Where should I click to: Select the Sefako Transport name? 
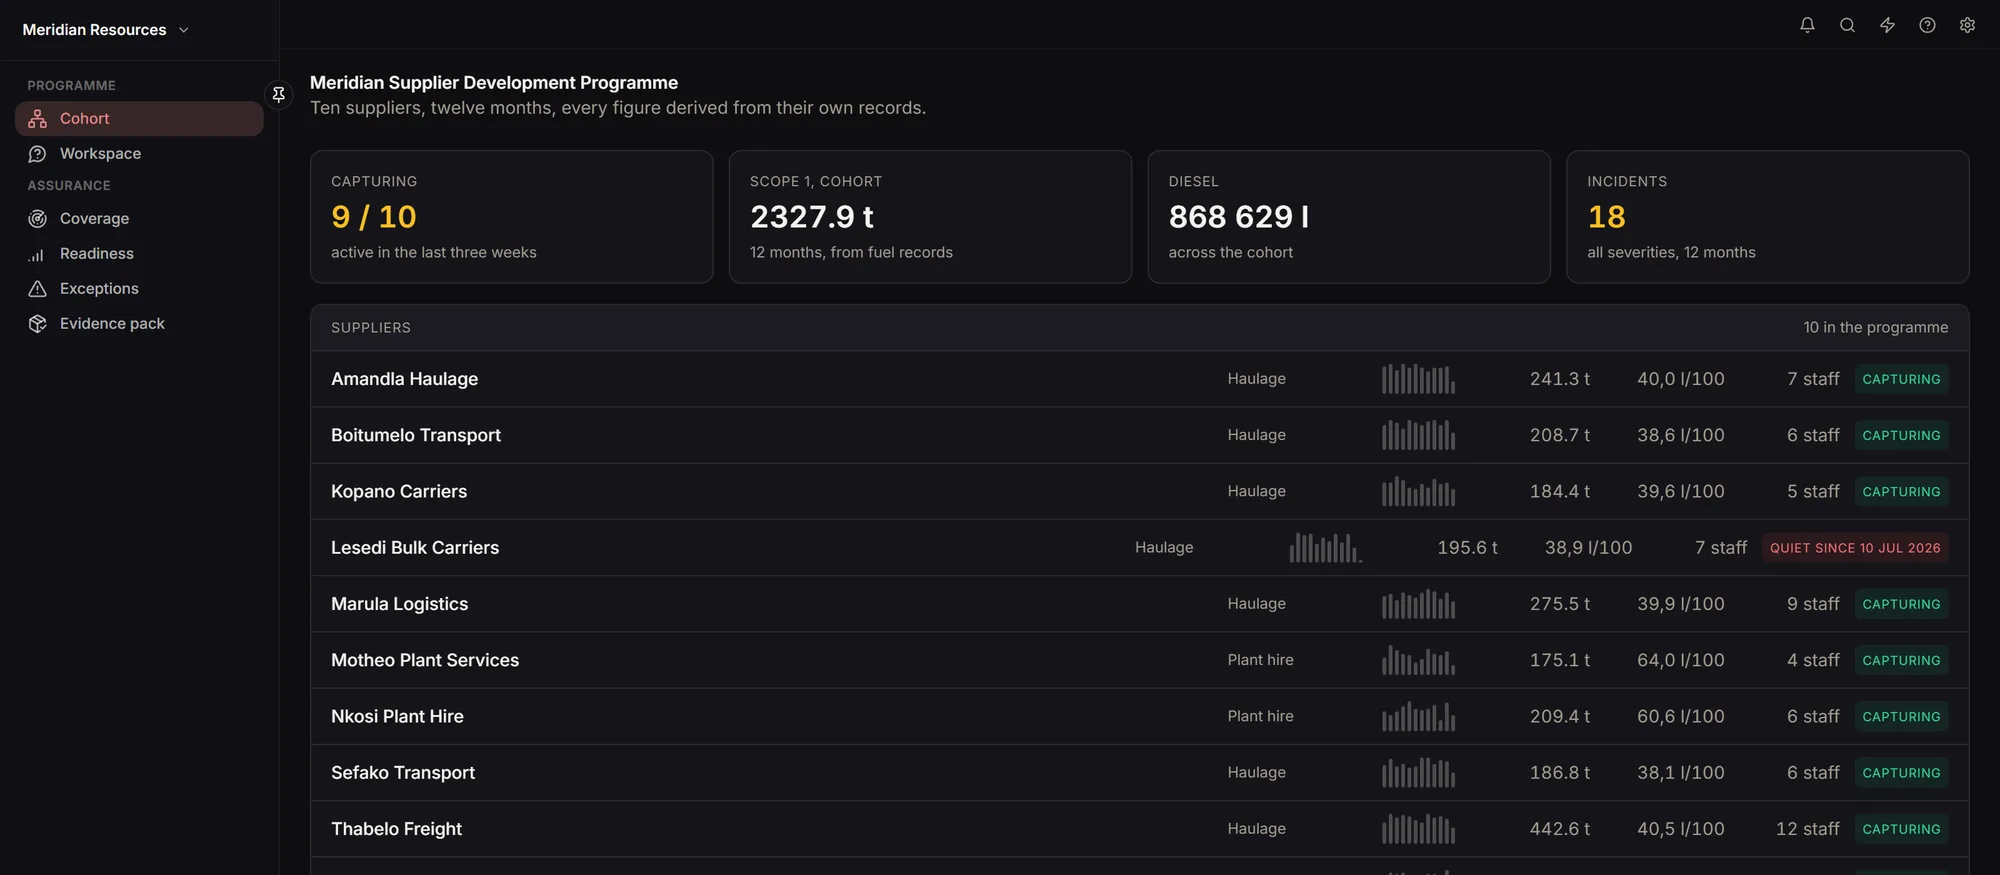point(403,773)
